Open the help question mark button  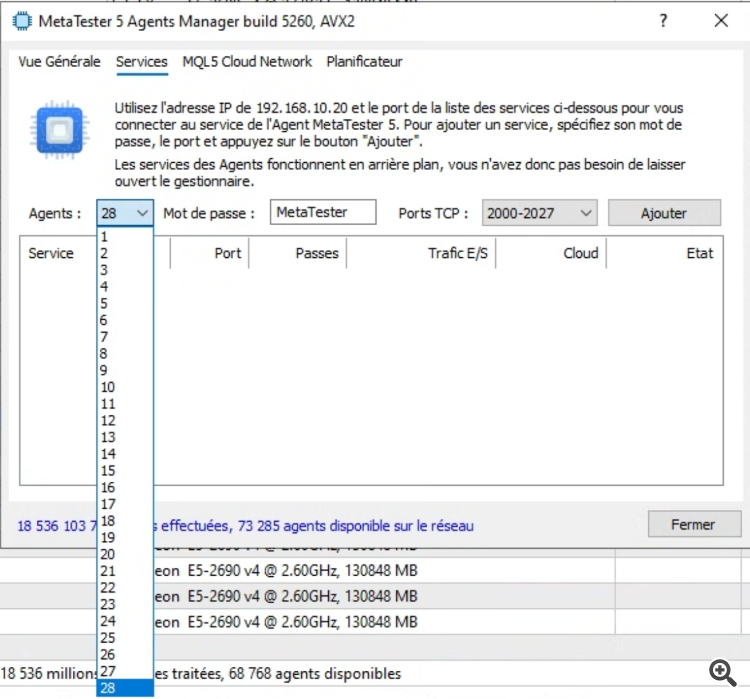(x=663, y=21)
